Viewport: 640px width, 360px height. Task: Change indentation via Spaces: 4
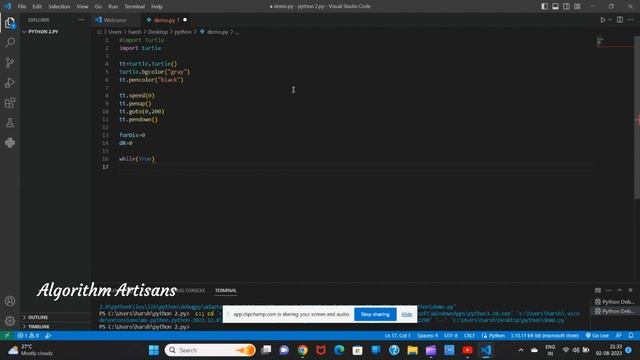tap(427, 336)
